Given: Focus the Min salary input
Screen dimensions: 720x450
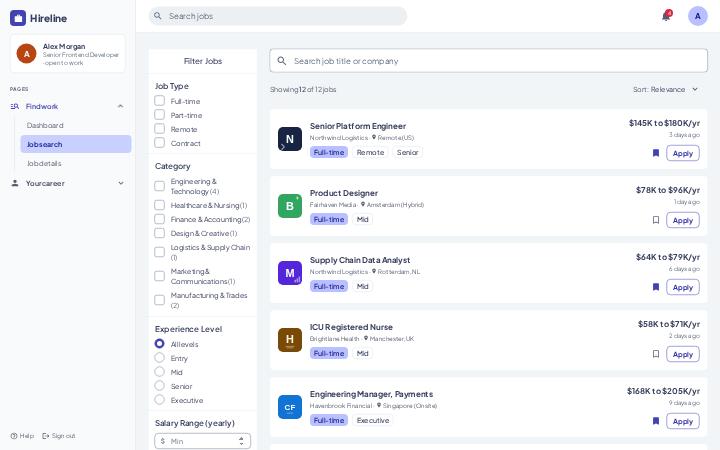Looking at the screenshot, I should pos(202,441).
